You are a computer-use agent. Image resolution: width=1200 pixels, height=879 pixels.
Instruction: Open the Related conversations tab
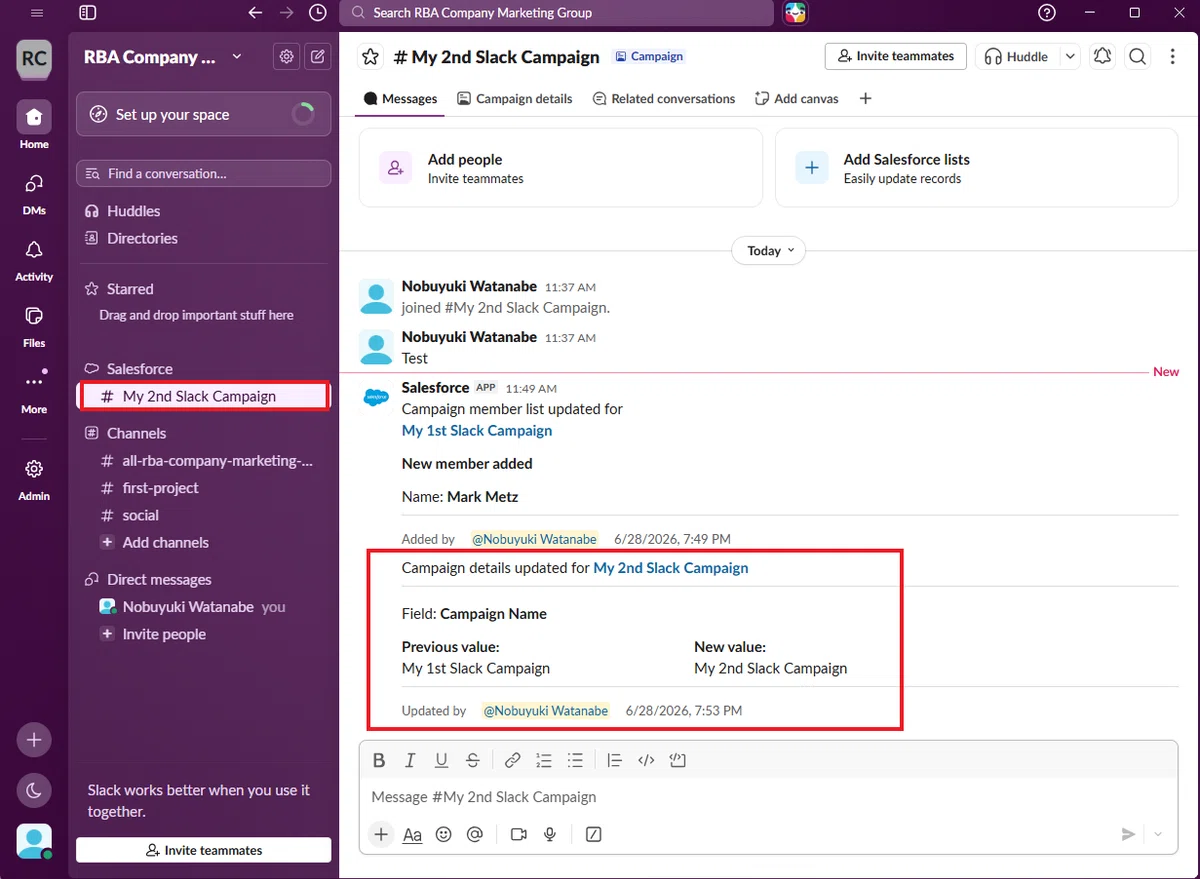pyautogui.click(x=664, y=98)
